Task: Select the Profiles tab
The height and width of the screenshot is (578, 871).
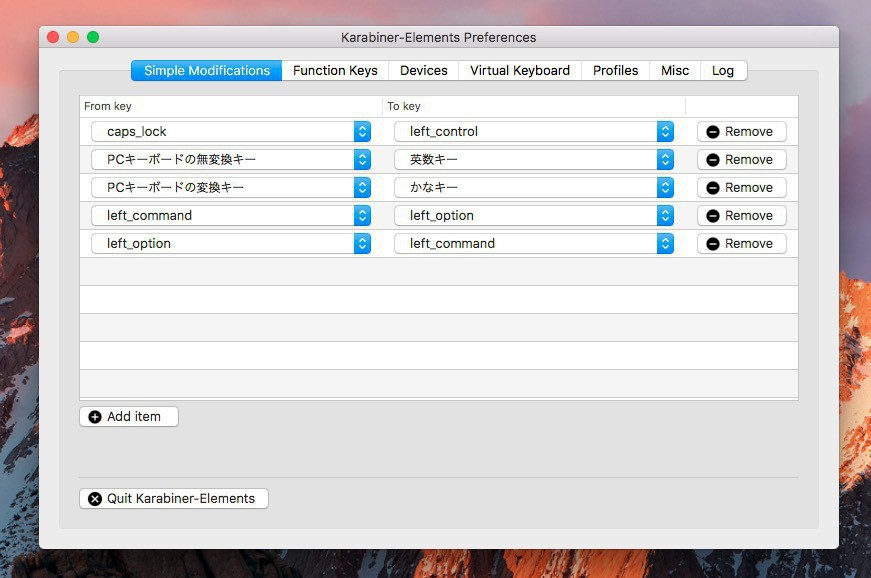Action: click(x=615, y=71)
